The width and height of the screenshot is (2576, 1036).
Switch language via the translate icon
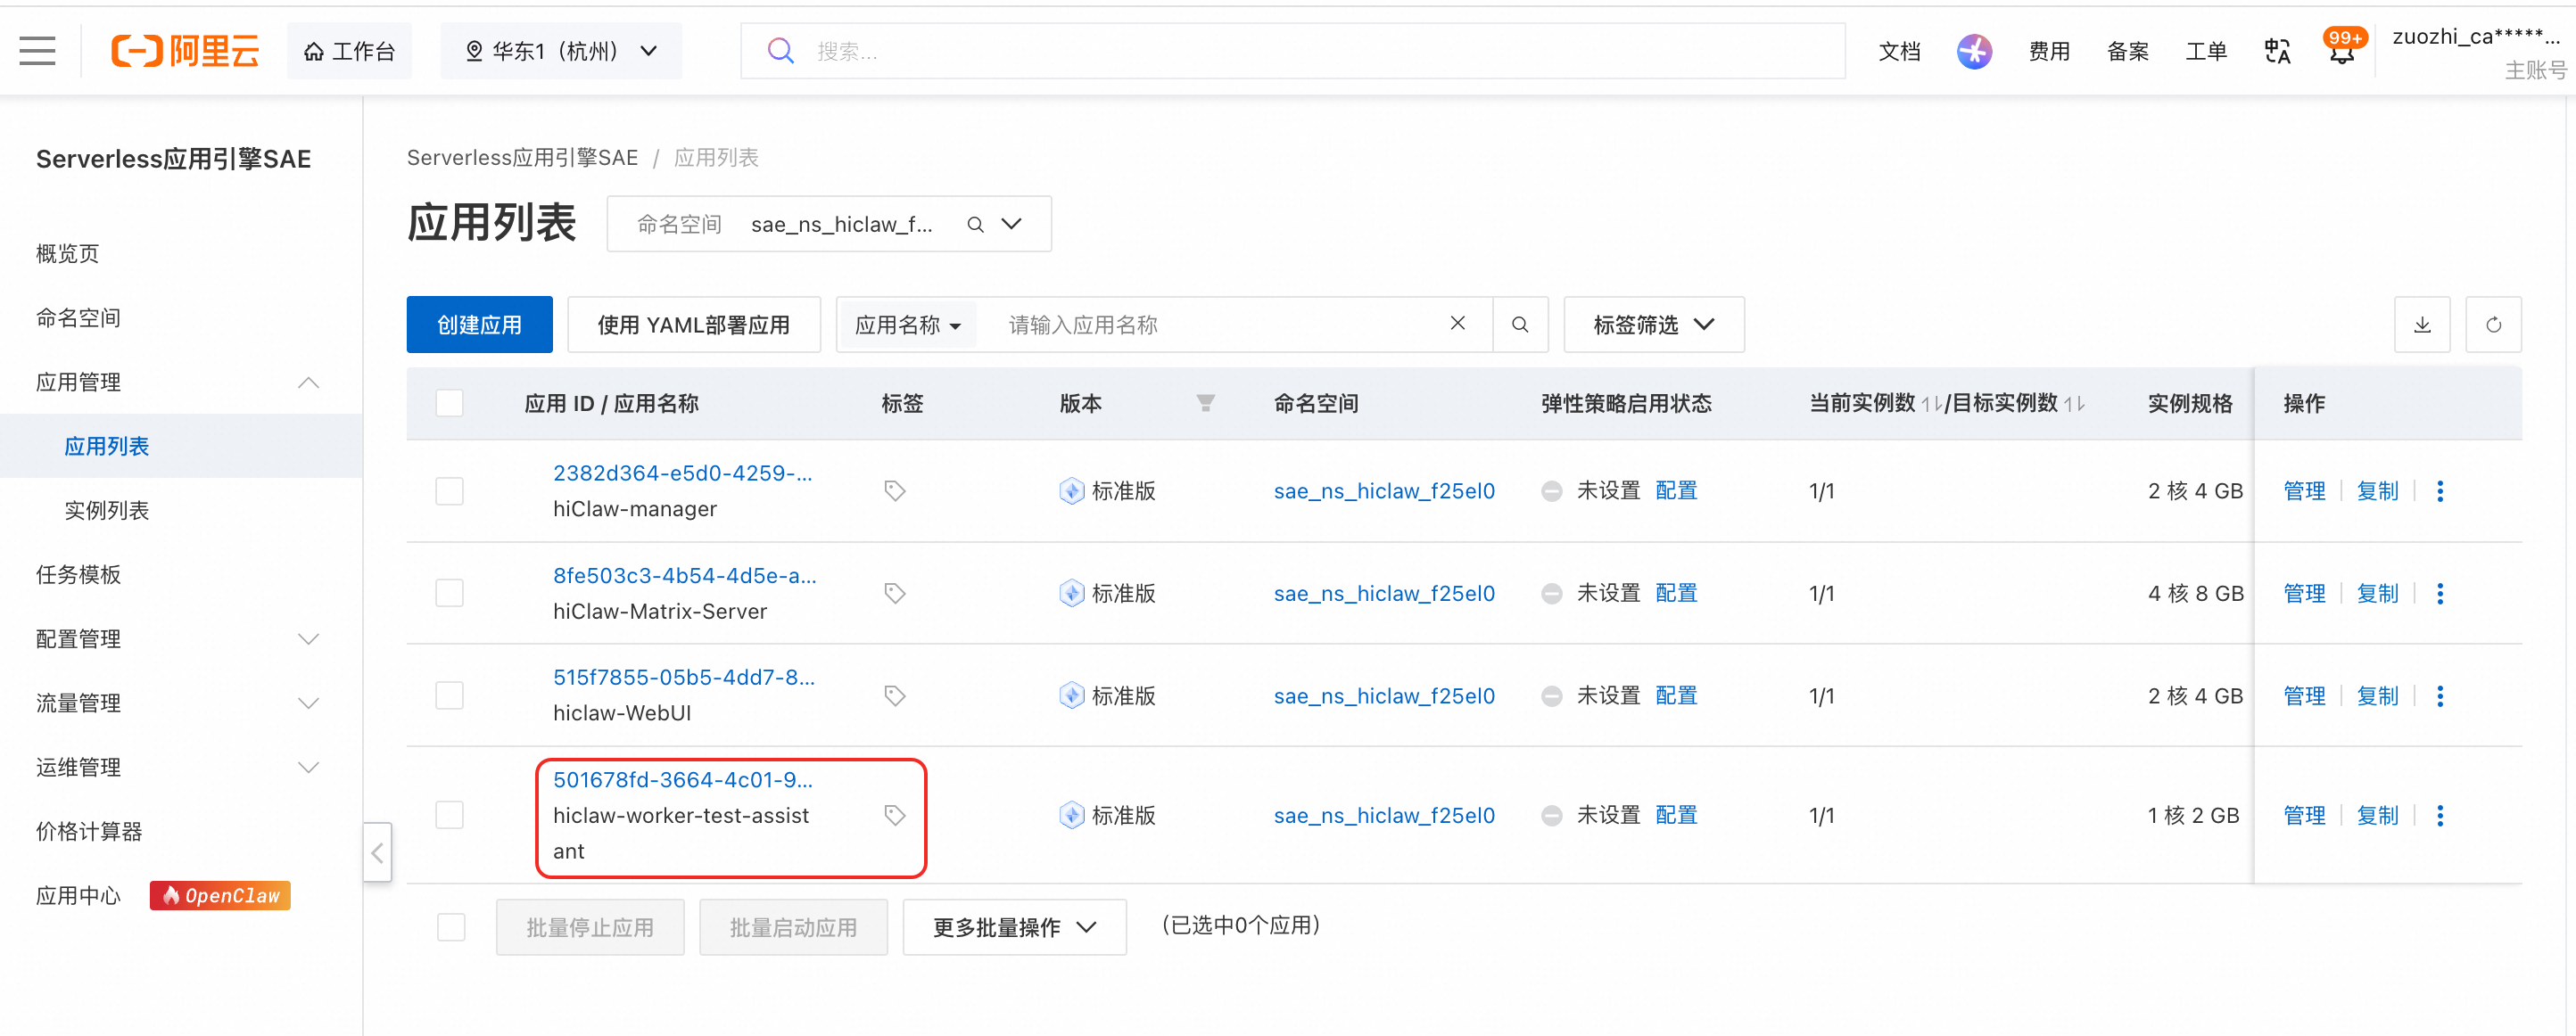click(2277, 51)
